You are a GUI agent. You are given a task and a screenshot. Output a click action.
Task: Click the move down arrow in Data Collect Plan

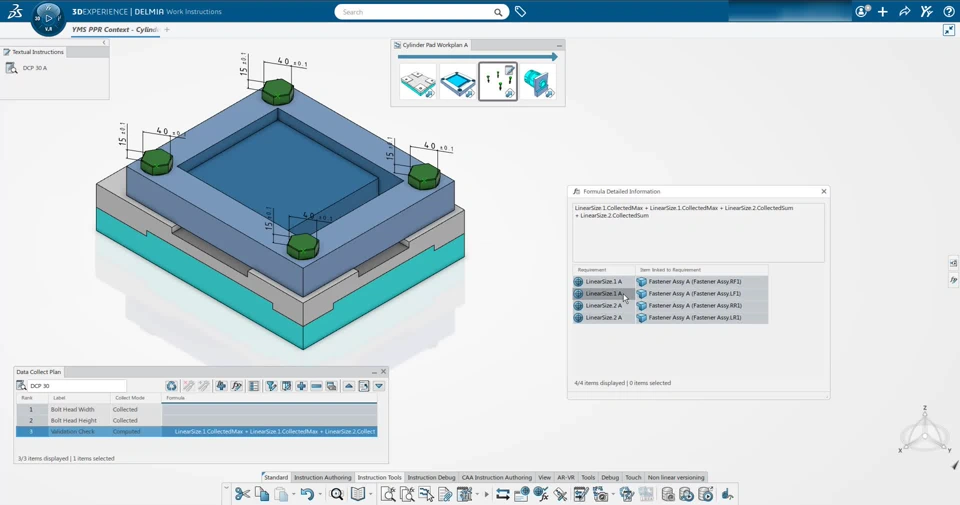coord(379,386)
